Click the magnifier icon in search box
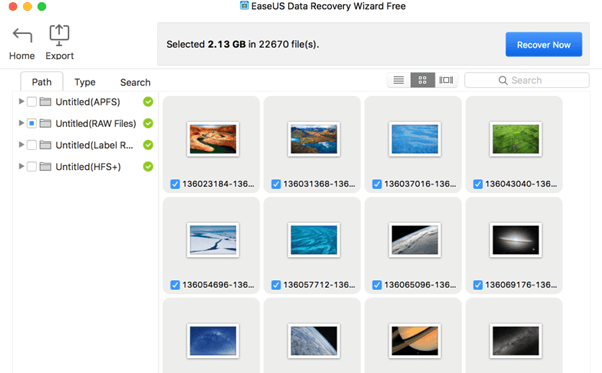The image size is (602, 373). tap(503, 80)
